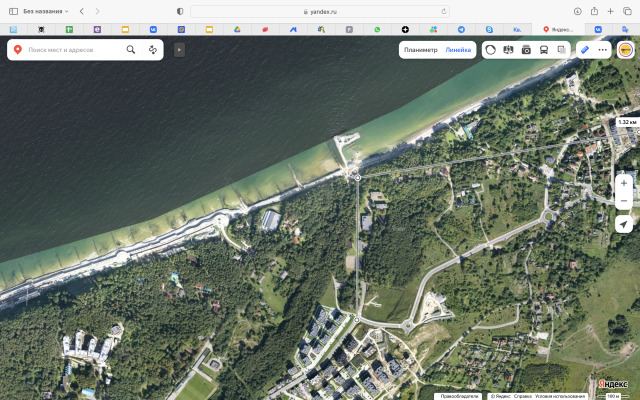The height and width of the screenshot is (400, 640).
Task: Open the Справка link at bottom
Action: click(522, 396)
